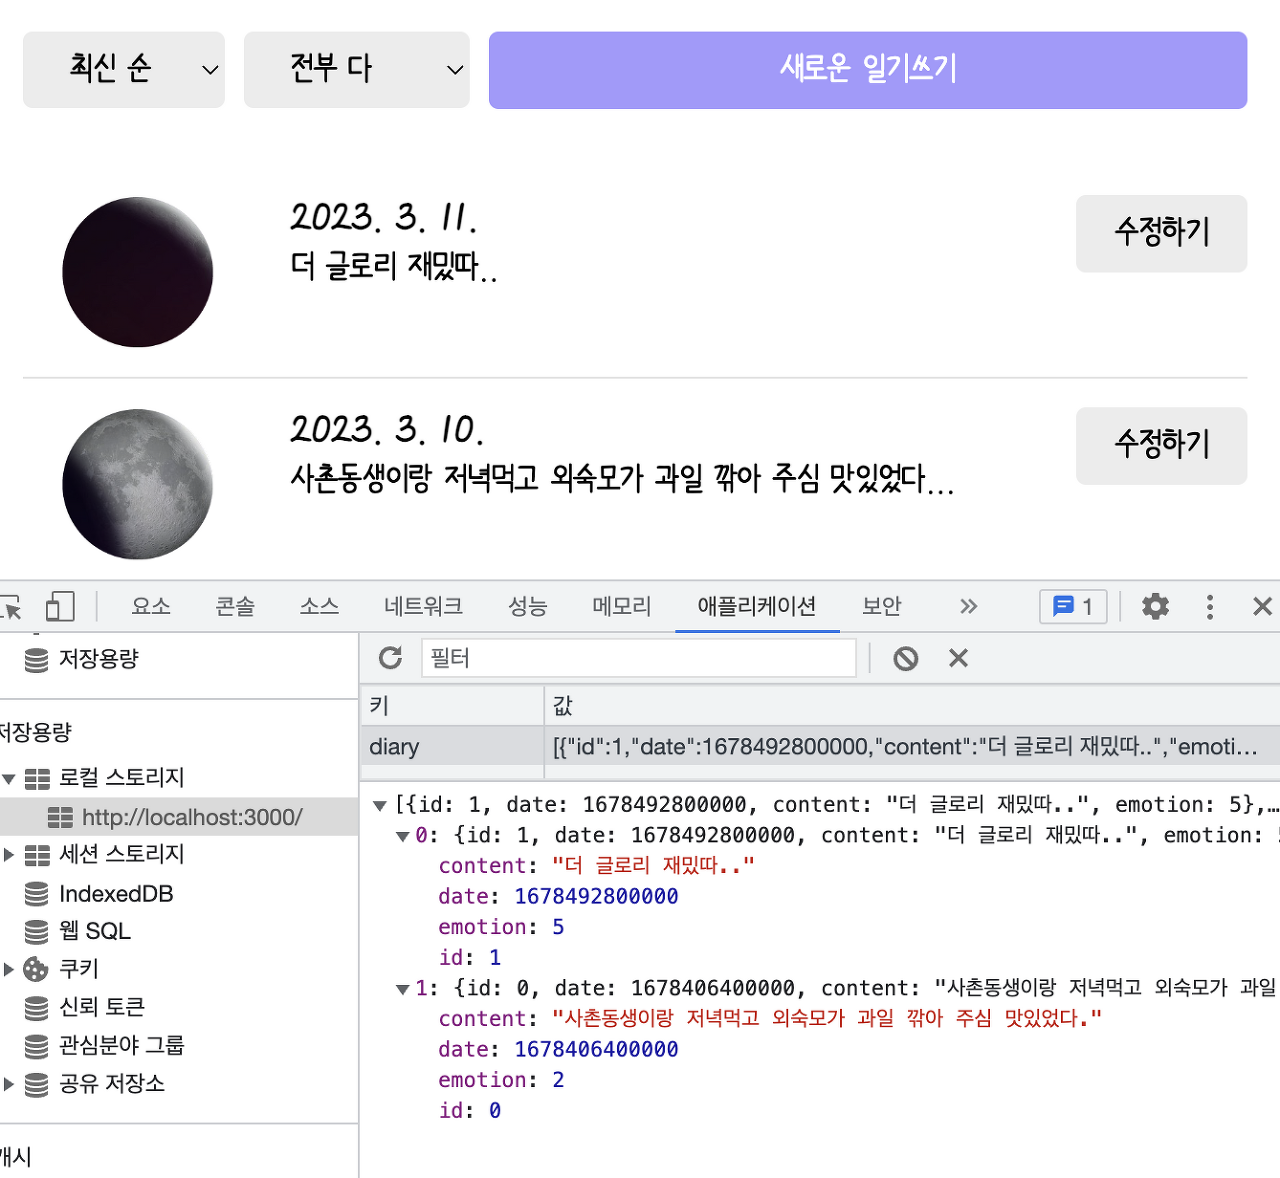Switch to the 네트워크 tab
Image resolution: width=1280 pixels, height=1178 pixels.
pyautogui.click(x=423, y=606)
